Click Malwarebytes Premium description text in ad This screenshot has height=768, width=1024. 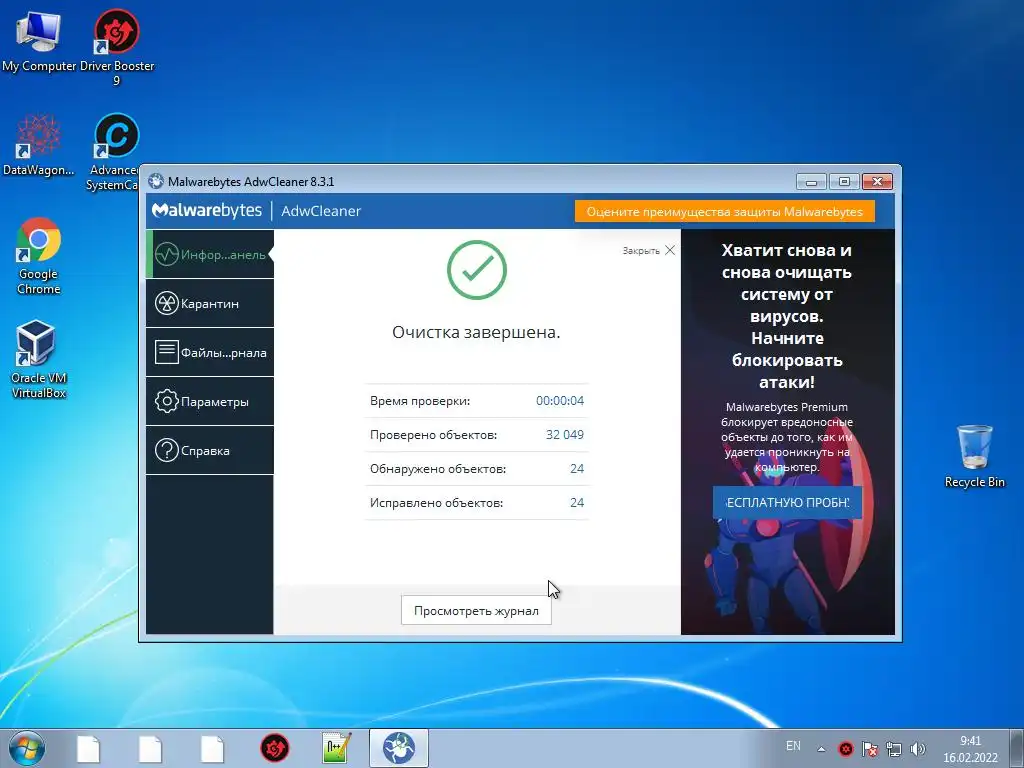click(x=787, y=437)
